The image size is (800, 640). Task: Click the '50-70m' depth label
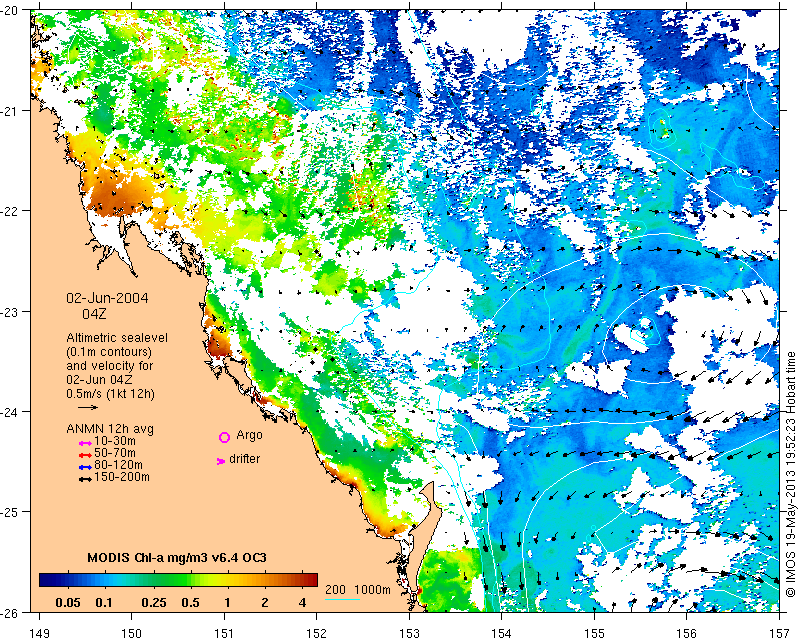pyautogui.click(x=115, y=453)
